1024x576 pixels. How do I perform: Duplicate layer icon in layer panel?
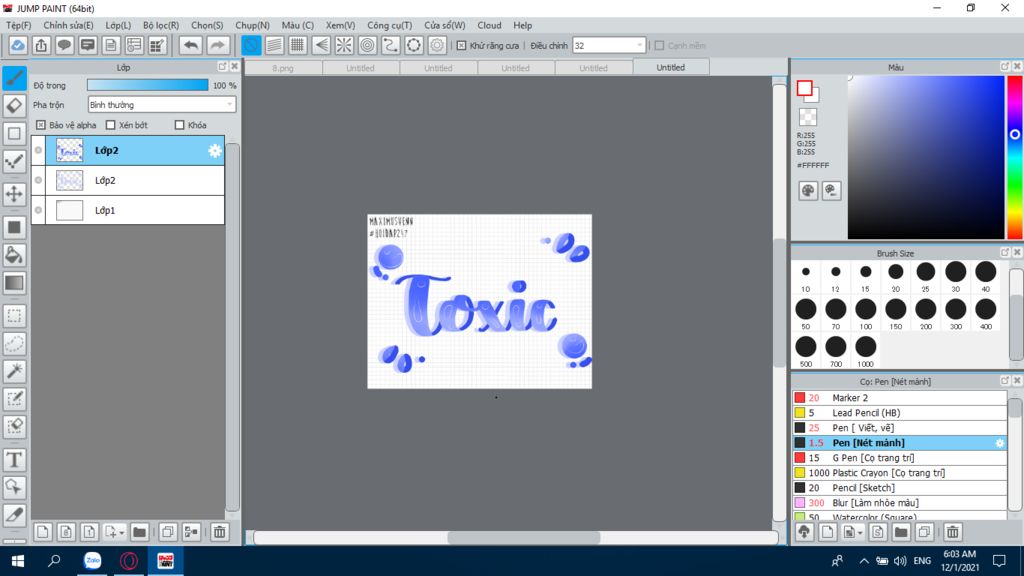click(x=168, y=532)
